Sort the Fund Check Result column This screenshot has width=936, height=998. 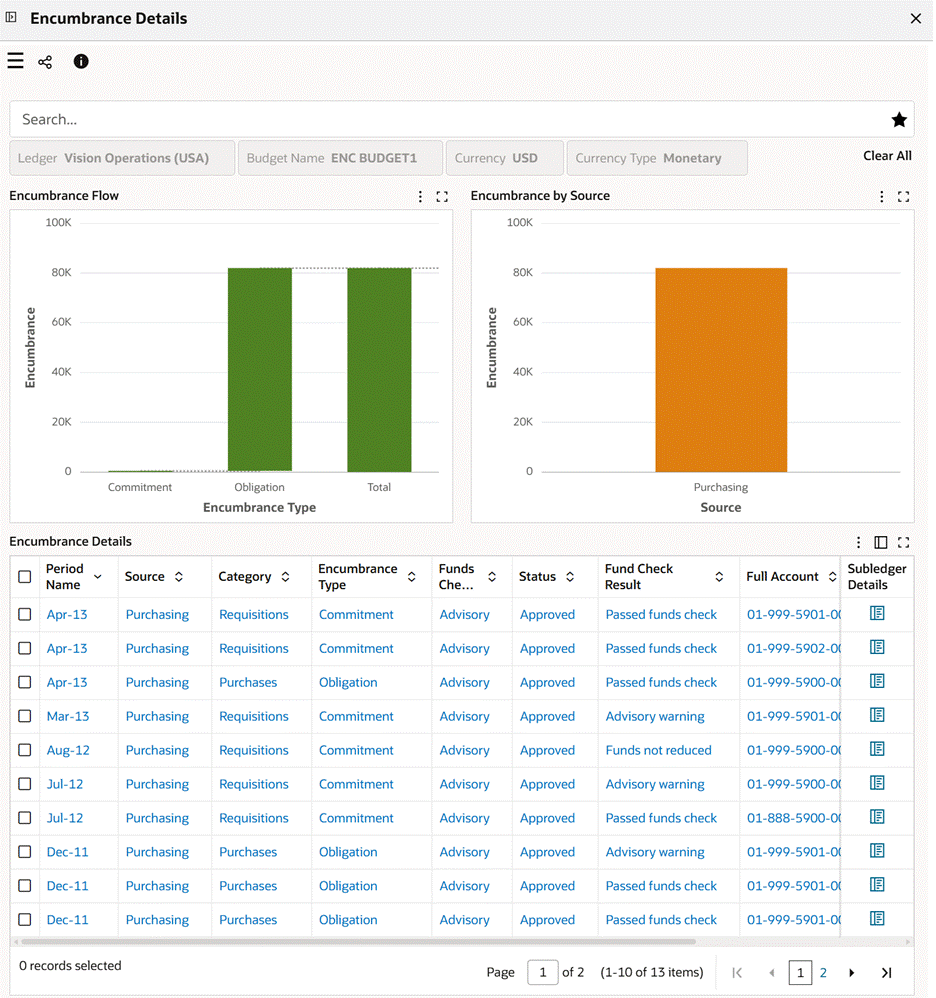click(719, 577)
